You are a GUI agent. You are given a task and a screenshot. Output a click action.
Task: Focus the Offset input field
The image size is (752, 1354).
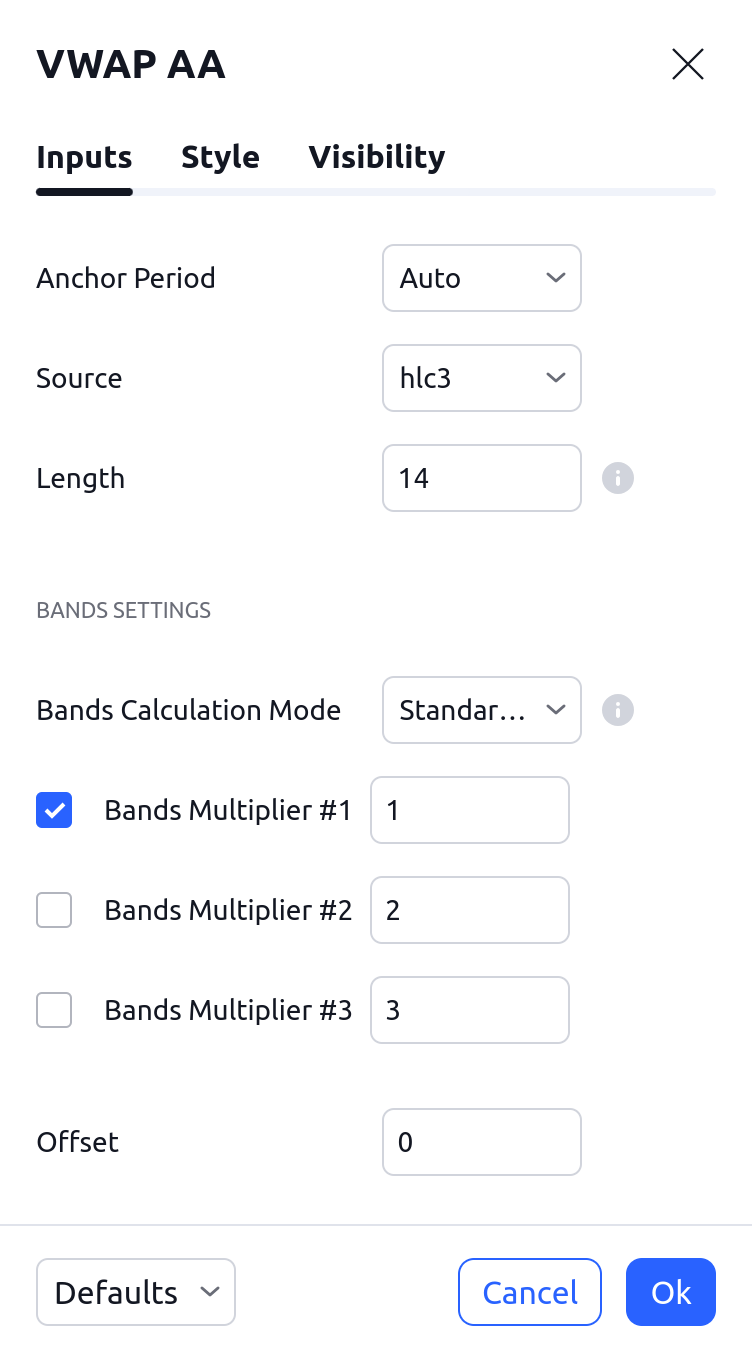pyautogui.click(x=481, y=1142)
